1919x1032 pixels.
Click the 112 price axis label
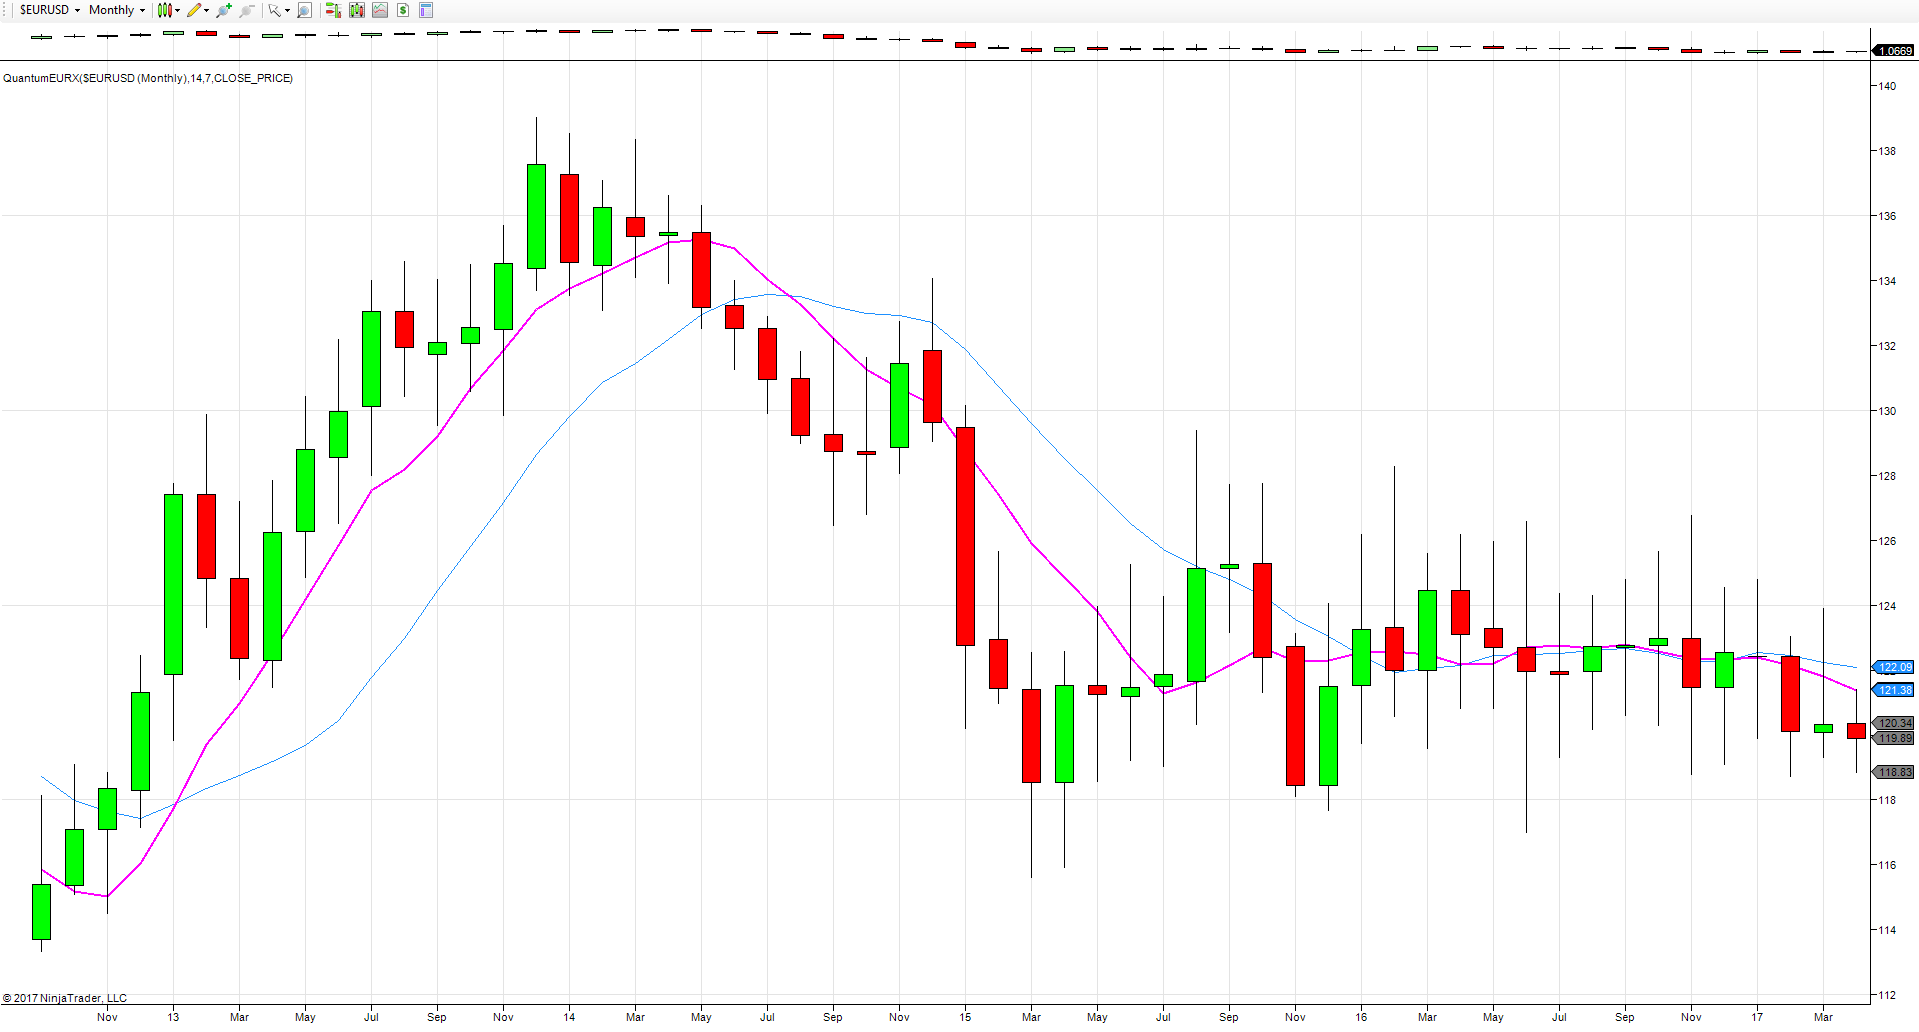1886,995
